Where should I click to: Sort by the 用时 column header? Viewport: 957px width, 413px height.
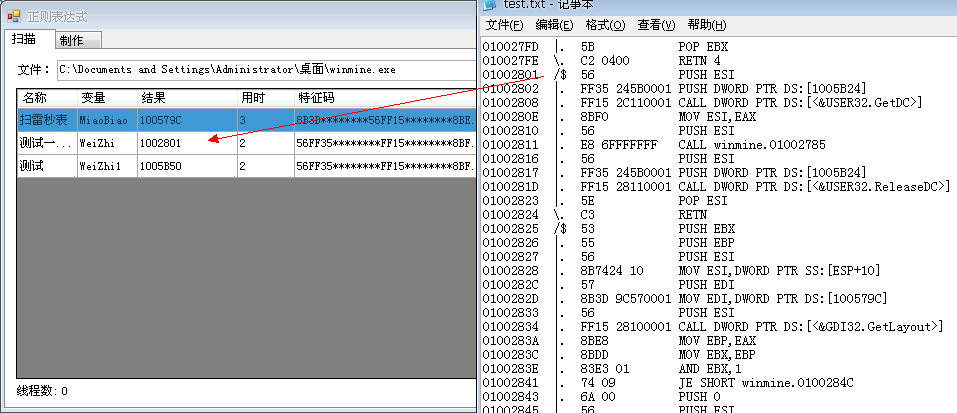(265, 98)
